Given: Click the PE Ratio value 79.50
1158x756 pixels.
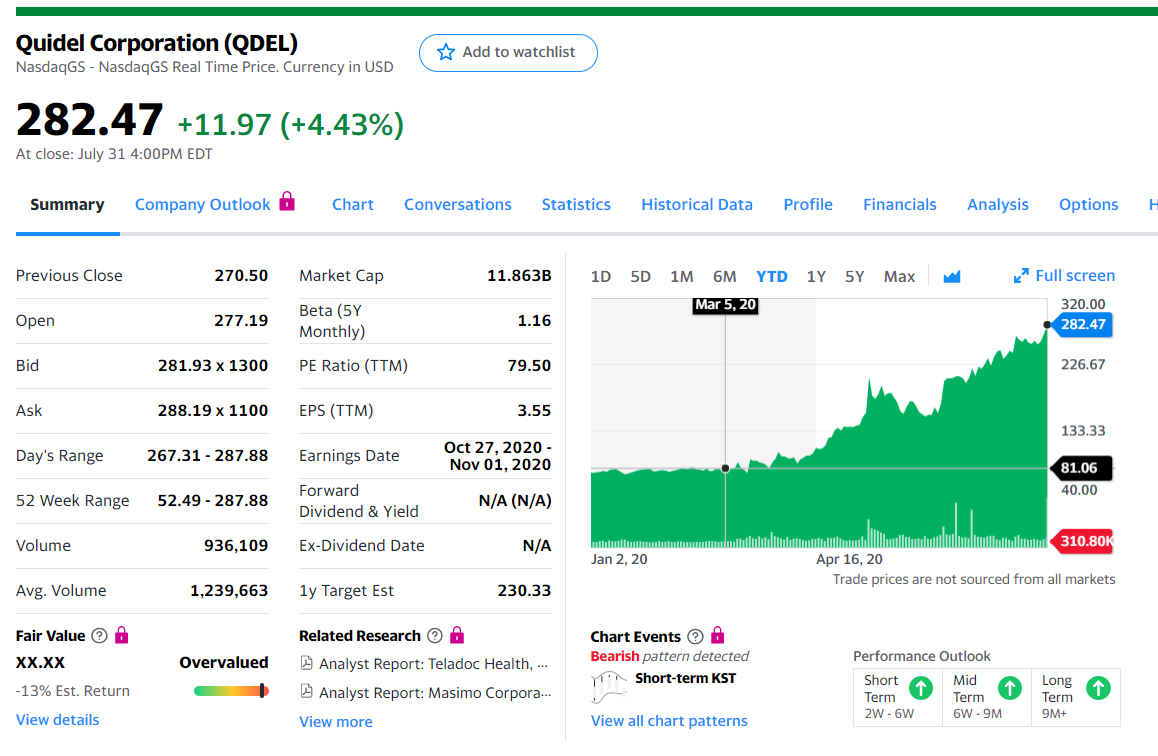Looking at the screenshot, I should 530,365.
